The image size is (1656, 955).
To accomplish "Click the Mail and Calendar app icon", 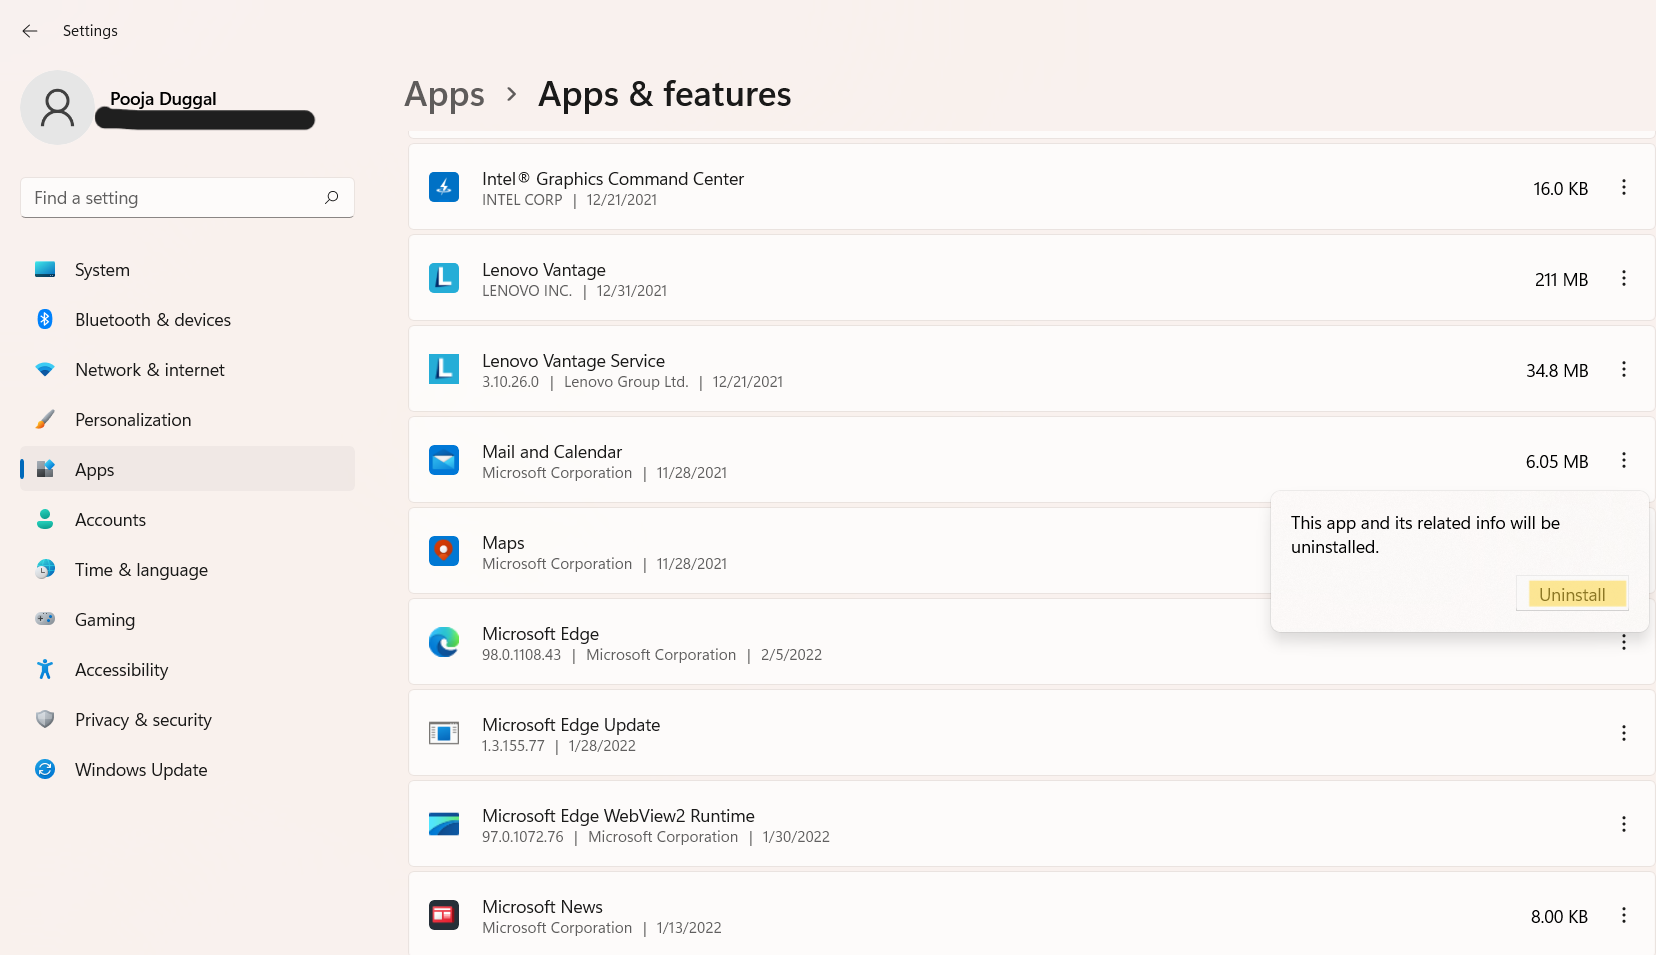I will [444, 460].
